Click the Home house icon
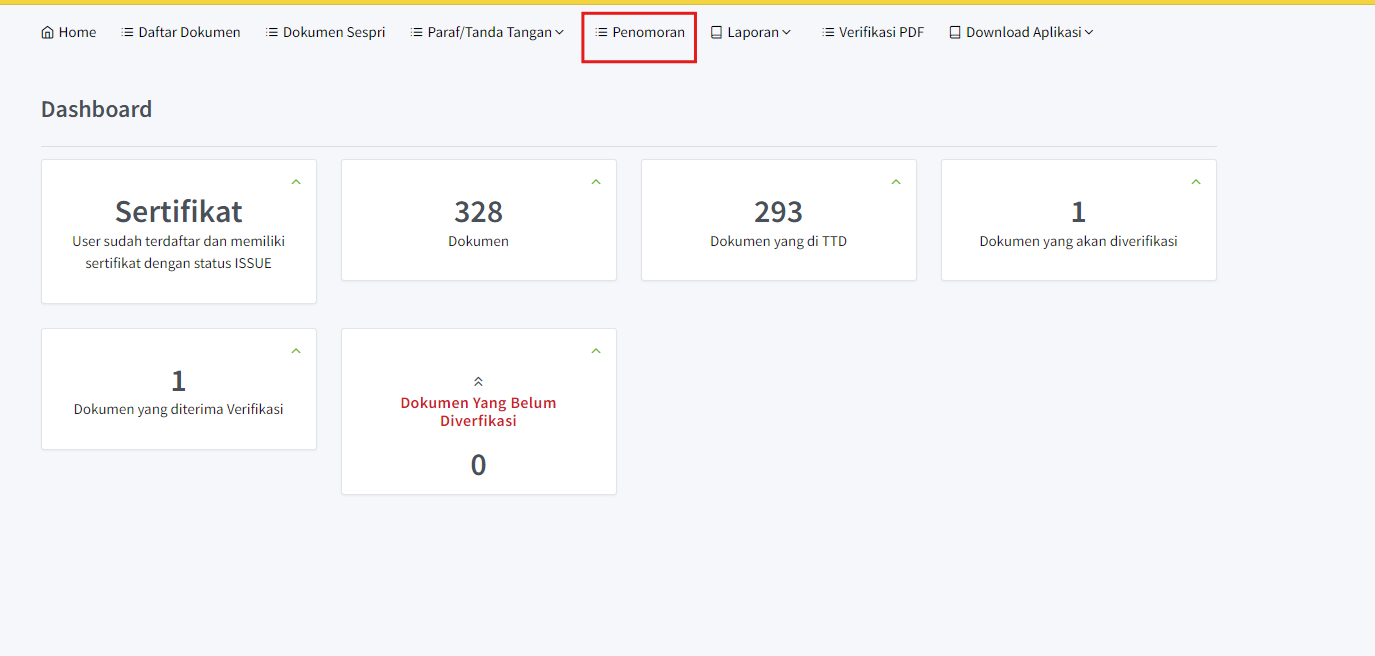1375x656 pixels. [x=47, y=32]
